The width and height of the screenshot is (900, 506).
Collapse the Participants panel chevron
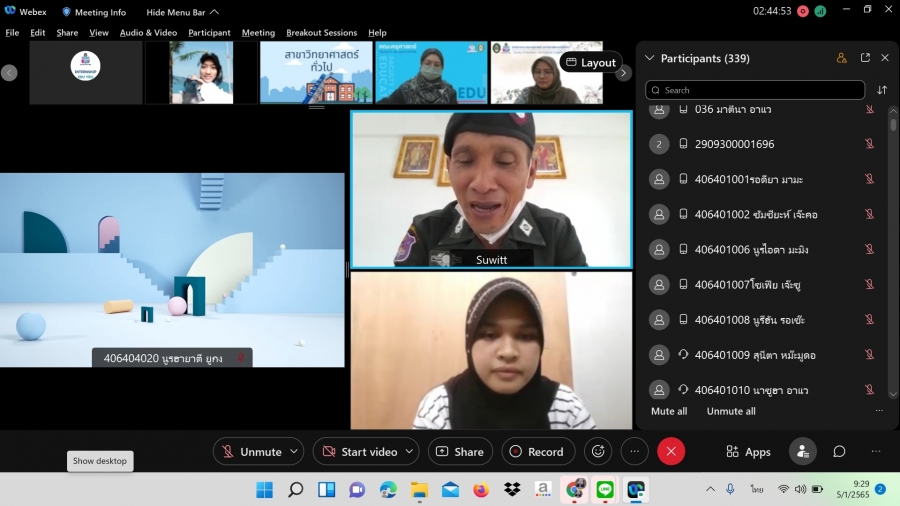[x=649, y=58]
